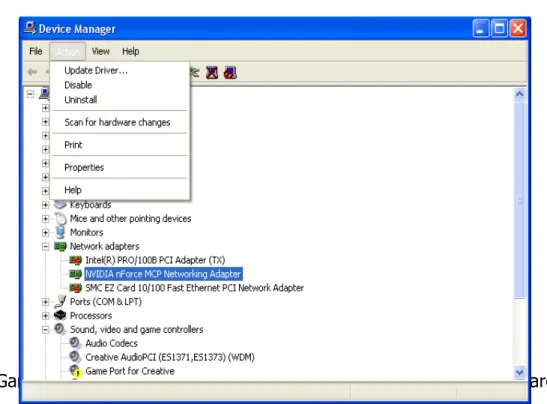
Task: Click the disabled SMC EZ Card adapter icon
Action: pyautogui.click(x=75, y=288)
